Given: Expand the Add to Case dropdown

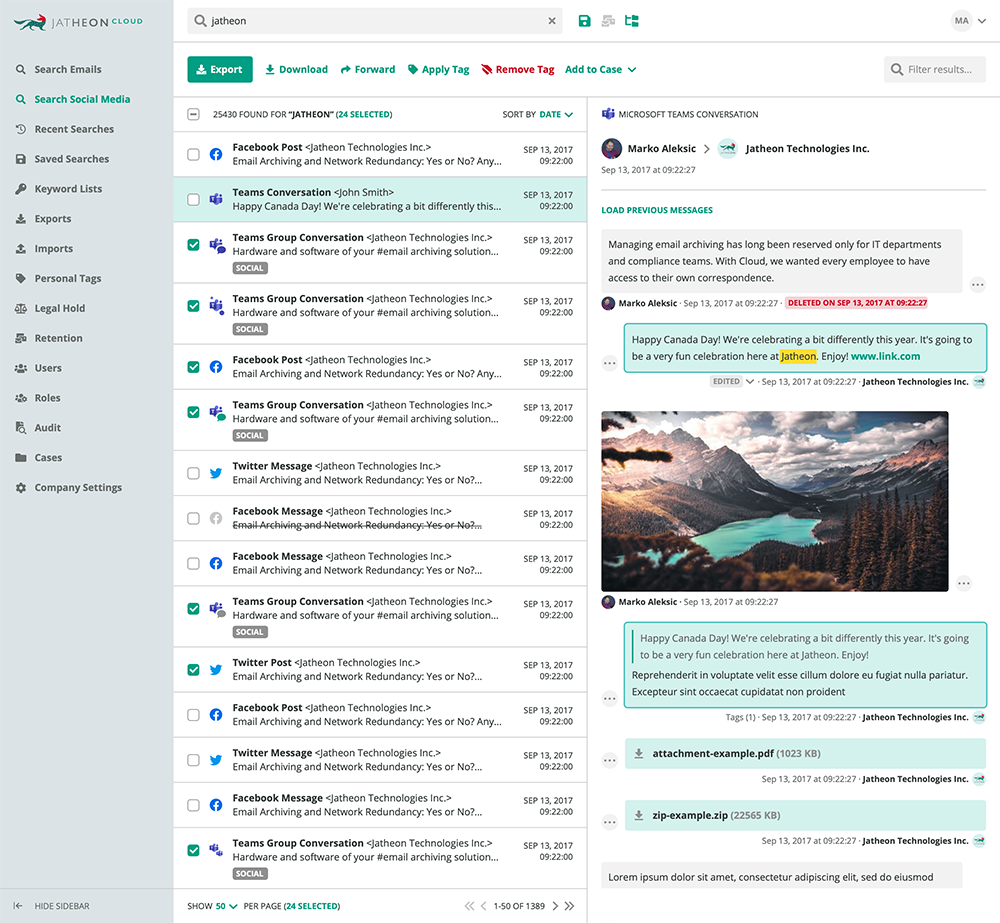Looking at the screenshot, I should click(601, 70).
